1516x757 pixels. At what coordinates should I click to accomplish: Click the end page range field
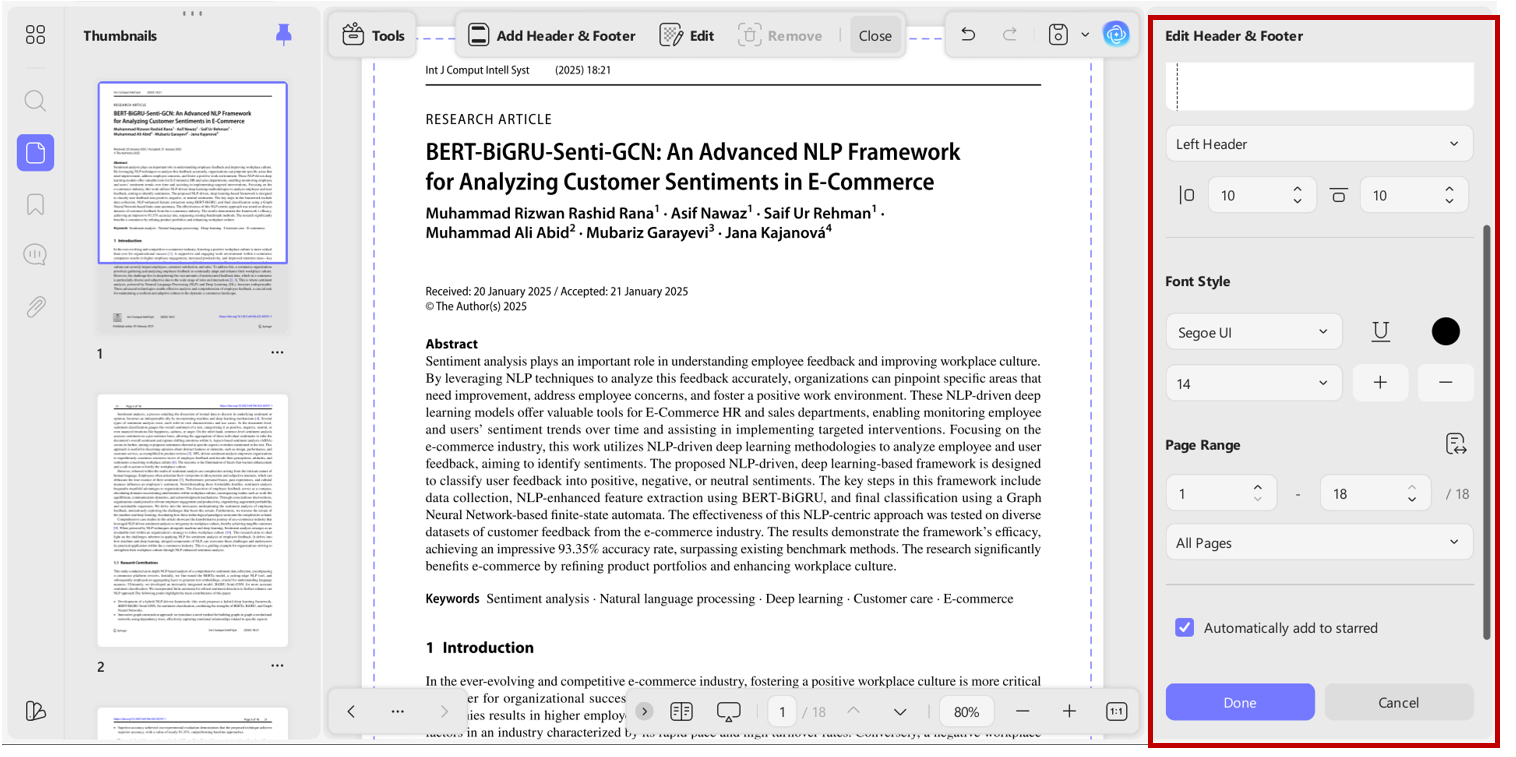(1376, 493)
